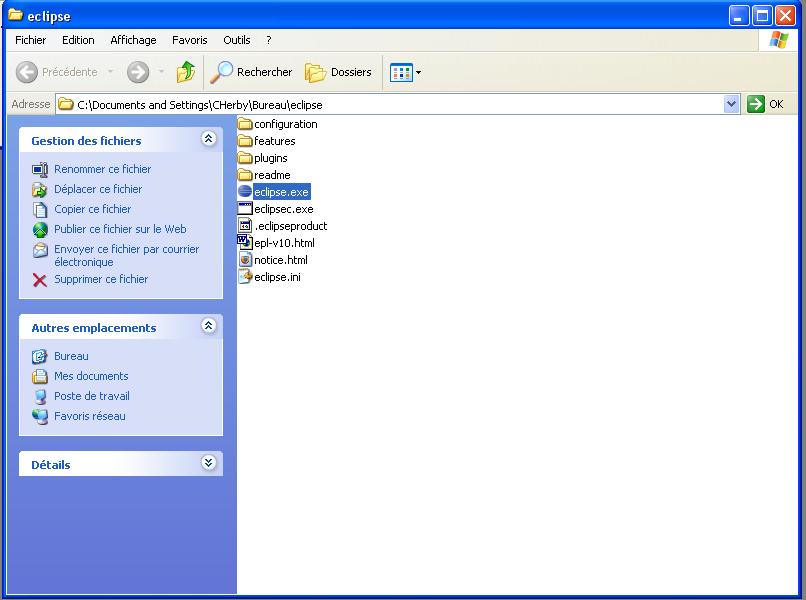The height and width of the screenshot is (600, 806).
Task: Click the eclipse title bar folder icon
Action: 15,15
